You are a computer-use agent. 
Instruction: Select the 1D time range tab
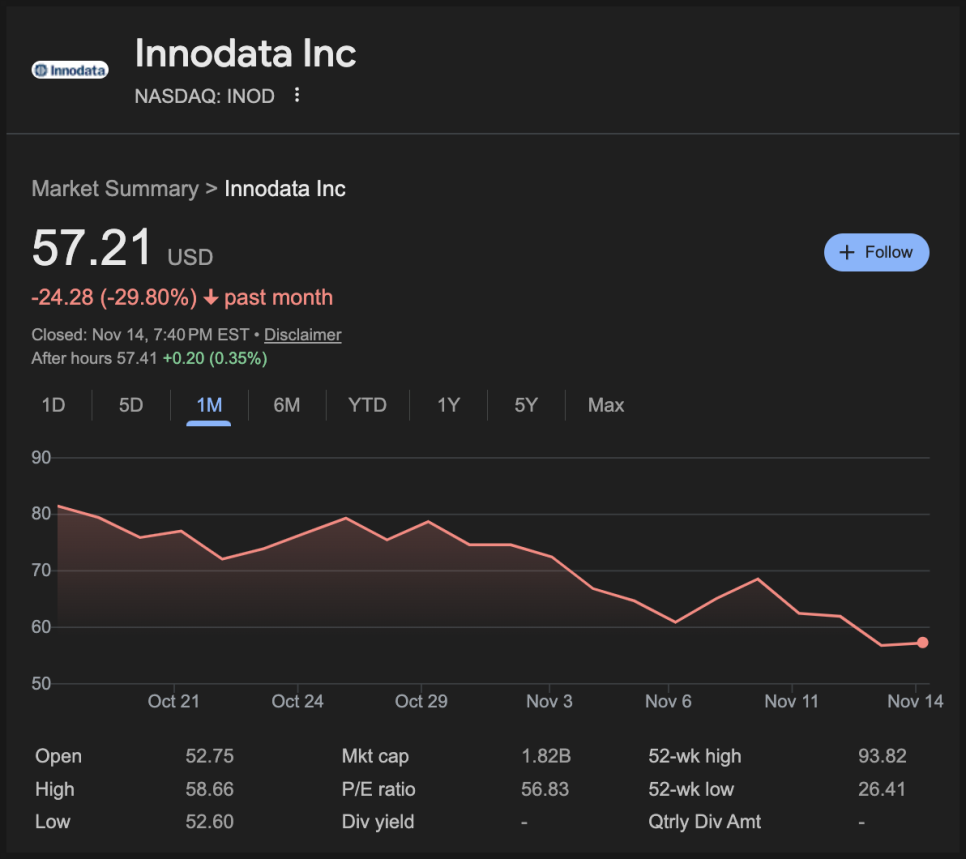tap(53, 405)
